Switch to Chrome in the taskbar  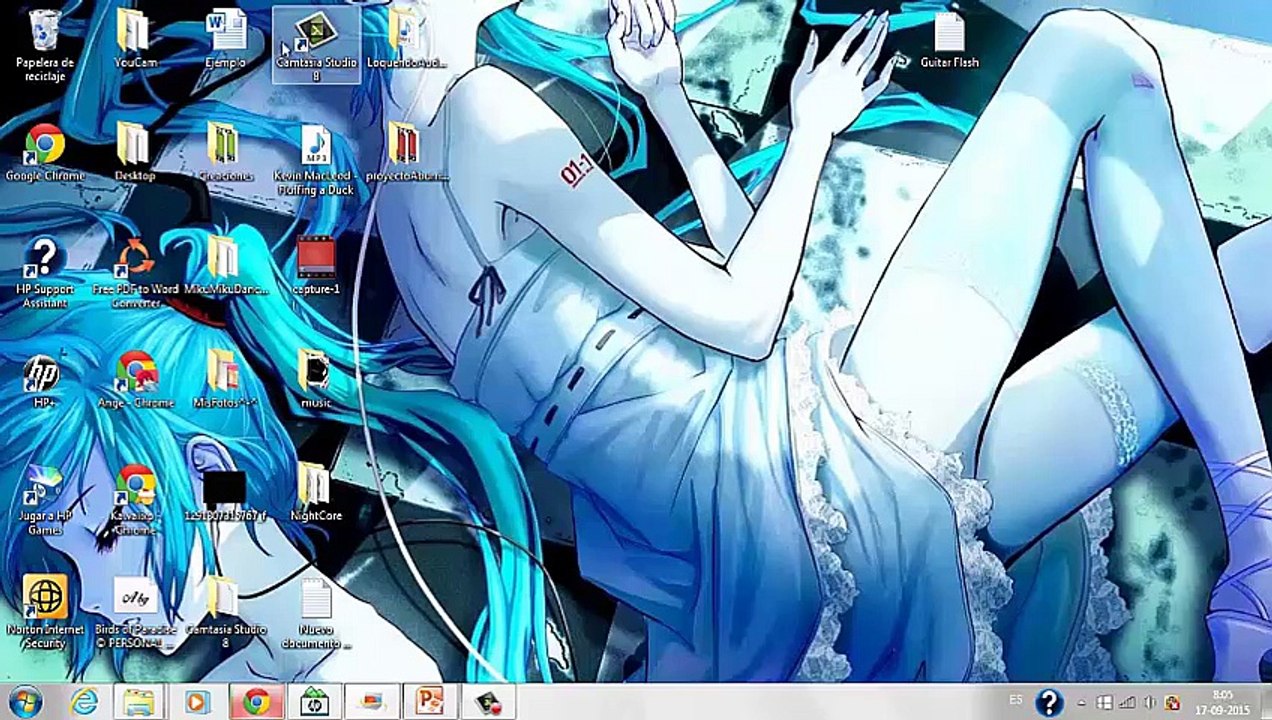click(256, 702)
